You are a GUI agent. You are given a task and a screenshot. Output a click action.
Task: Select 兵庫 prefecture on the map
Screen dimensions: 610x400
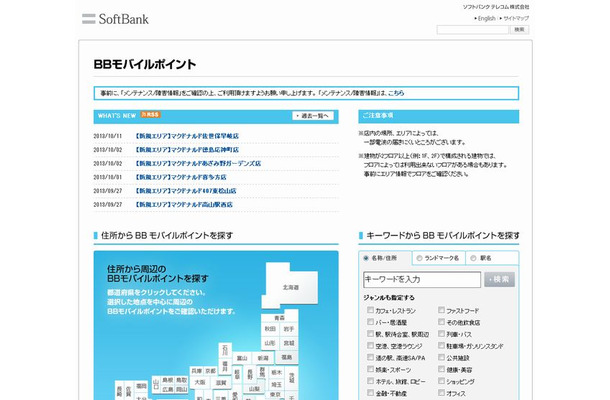tap(197, 371)
